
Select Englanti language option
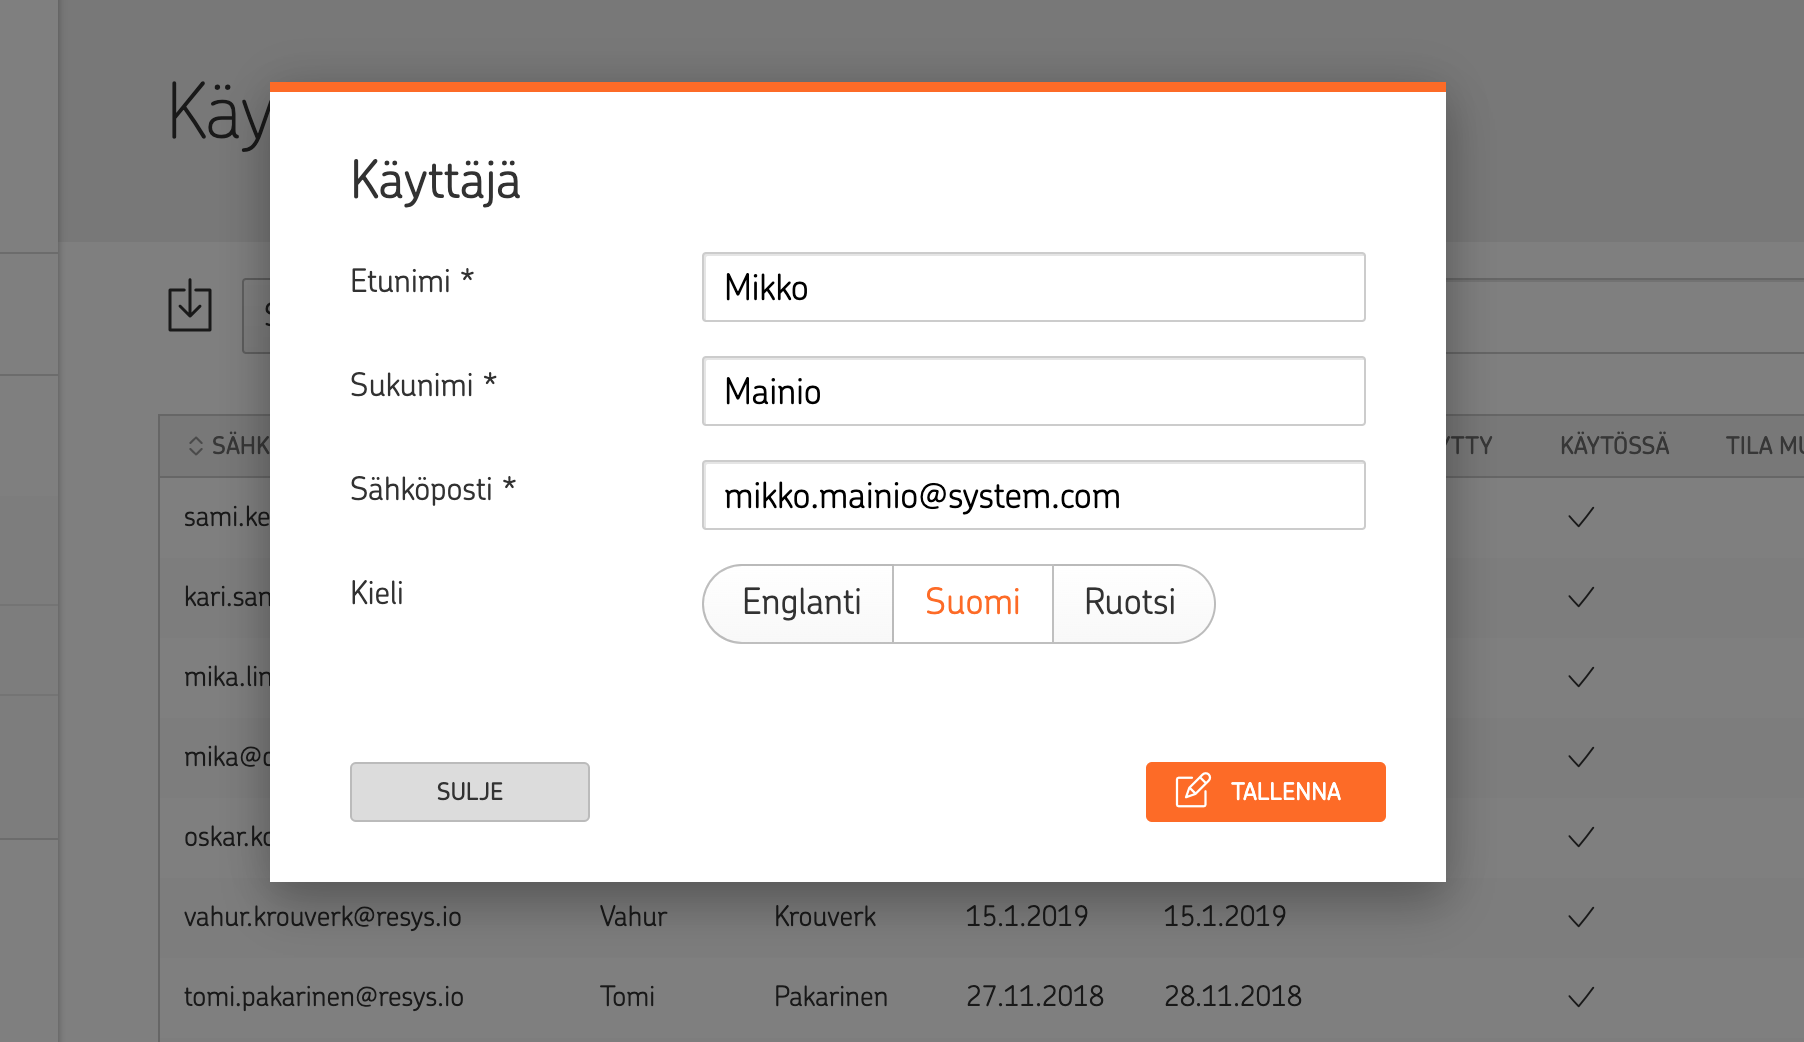pyautogui.click(x=800, y=603)
